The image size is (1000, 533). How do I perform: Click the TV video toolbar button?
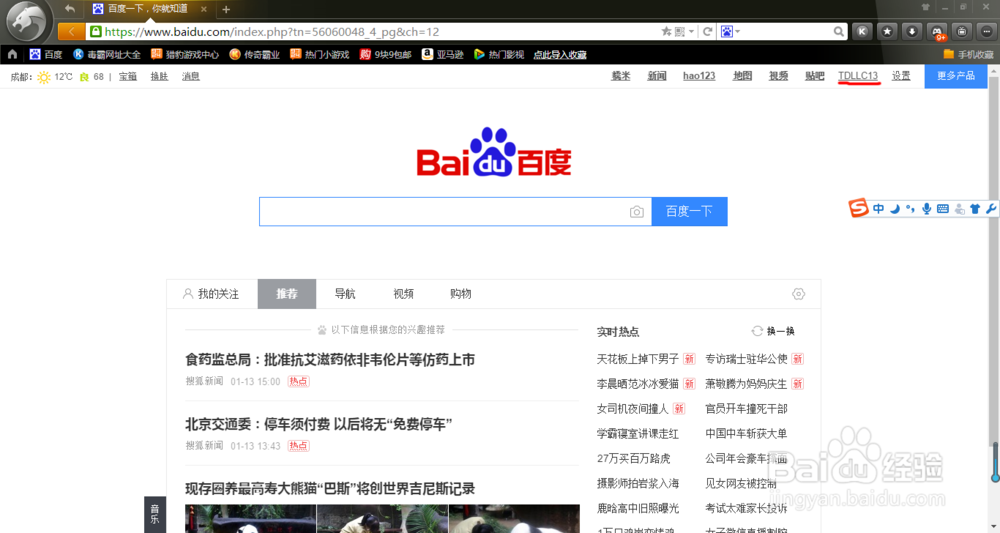tap(962, 31)
